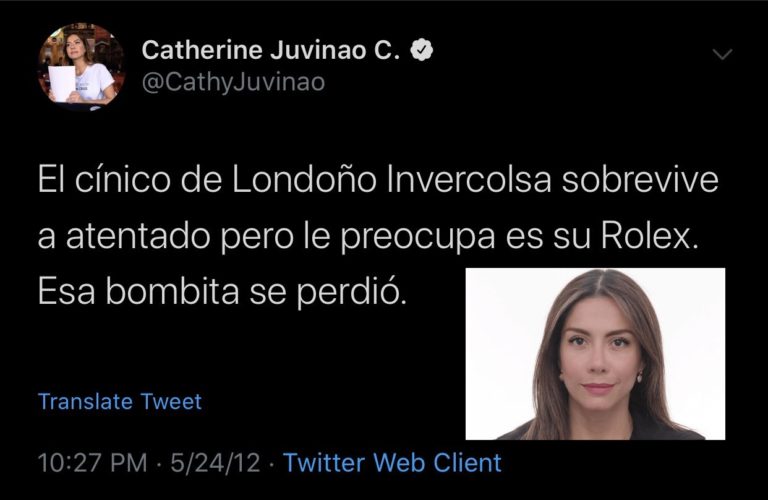
Task: Open the Catherine Juvinao C. display name
Action: 271,50
